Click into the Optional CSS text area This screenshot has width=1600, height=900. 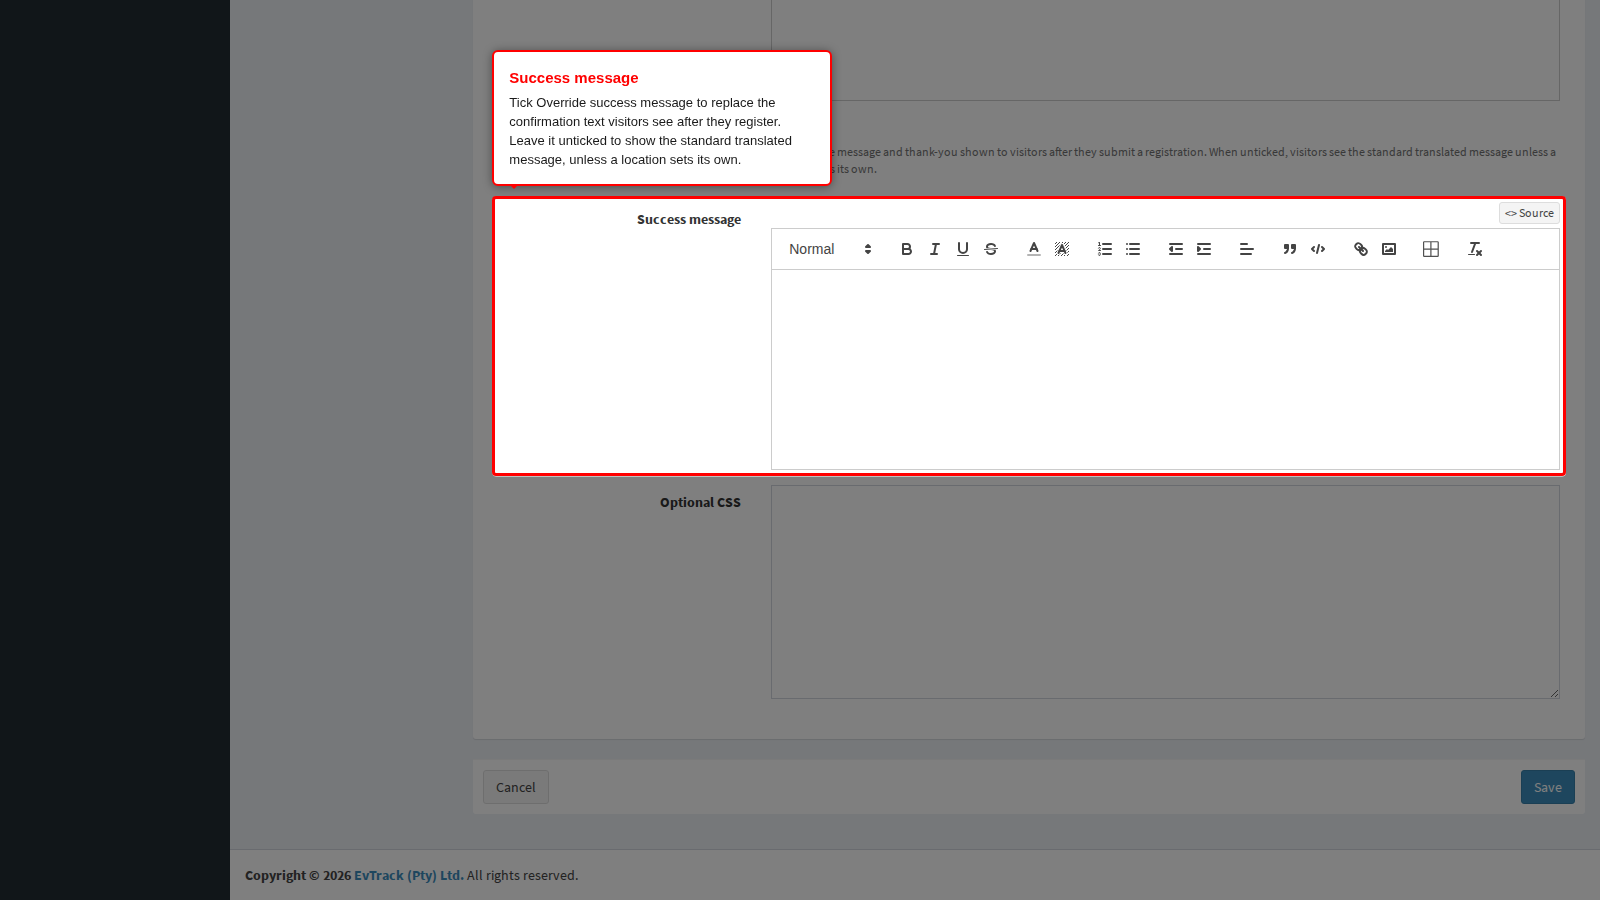click(1165, 592)
